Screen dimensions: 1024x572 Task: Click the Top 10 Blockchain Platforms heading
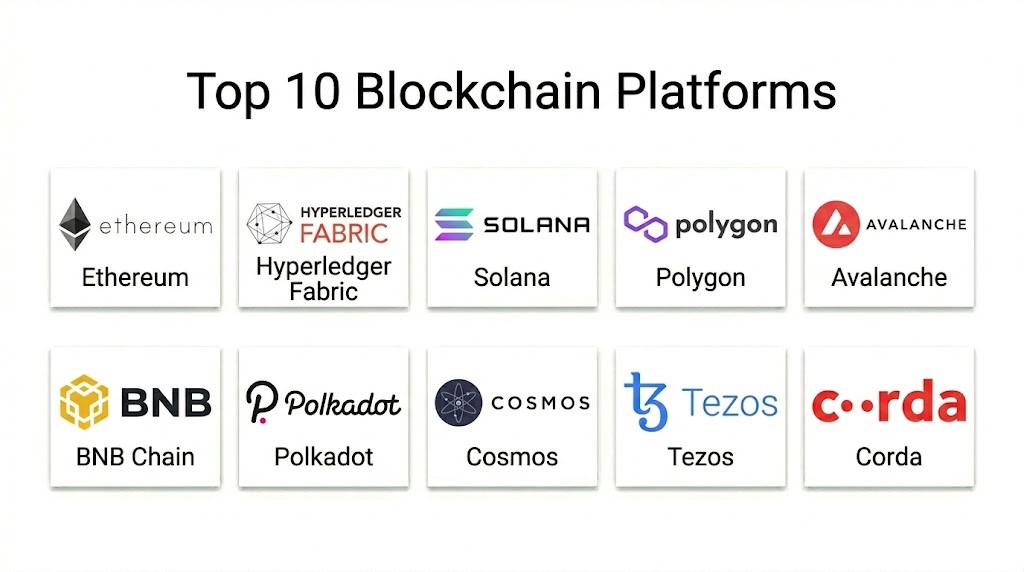(x=511, y=92)
